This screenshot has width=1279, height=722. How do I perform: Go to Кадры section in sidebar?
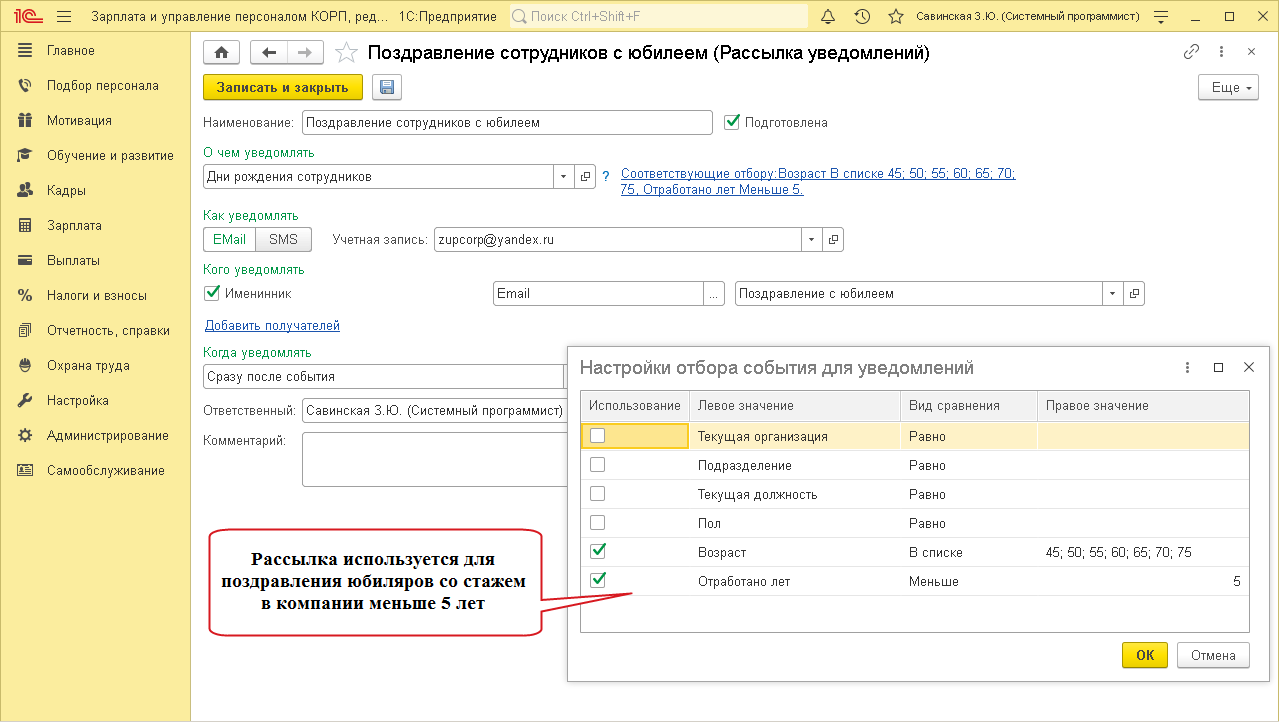(66, 190)
